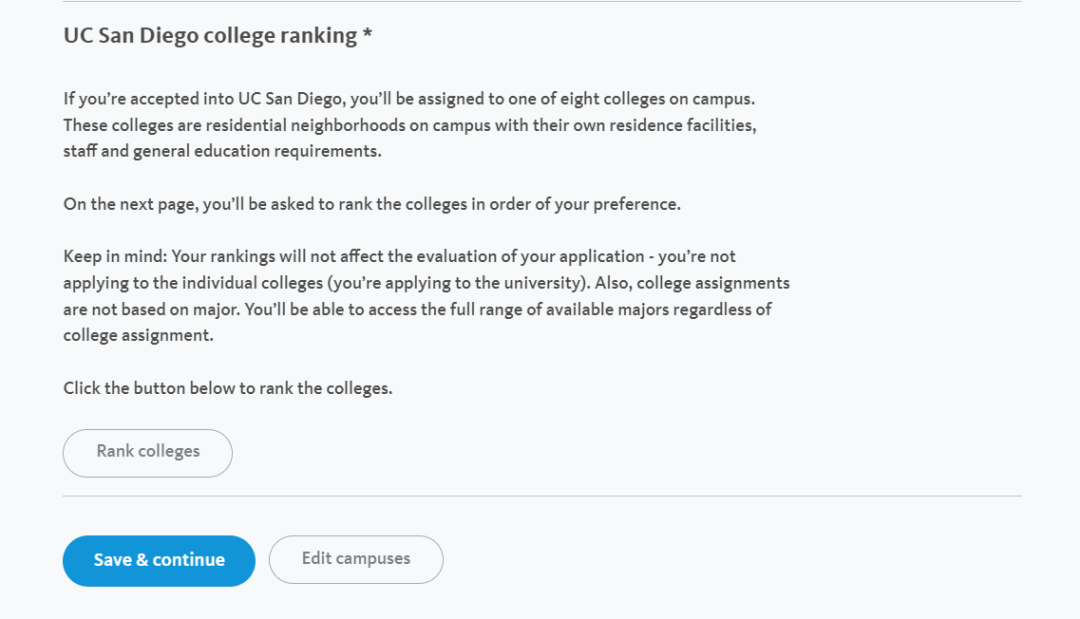Click the text "college assignment."
The width and height of the screenshot is (1080, 619).
138,335
